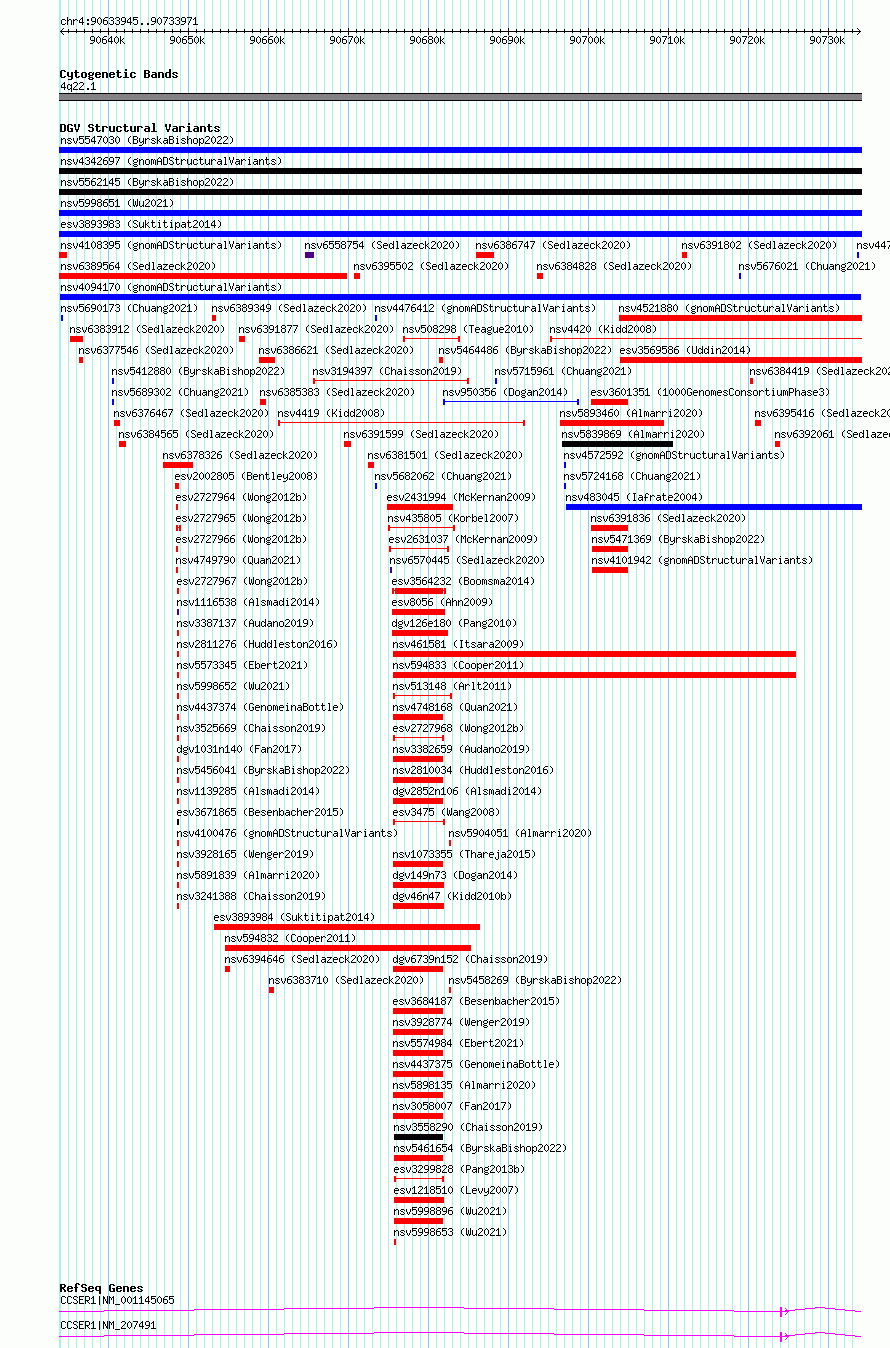Click the purple bar under nsv6558754
The width and height of the screenshot is (890, 1348).
[310, 255]
